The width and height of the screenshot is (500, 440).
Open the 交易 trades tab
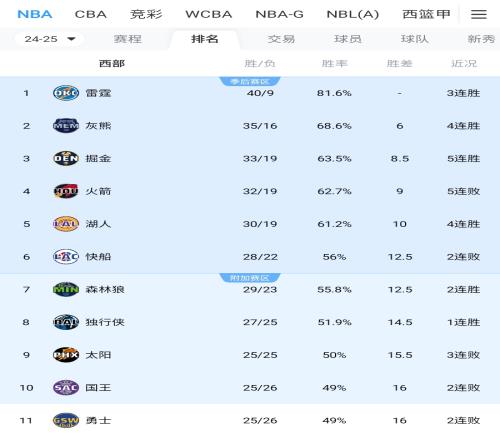click(281, 39)
